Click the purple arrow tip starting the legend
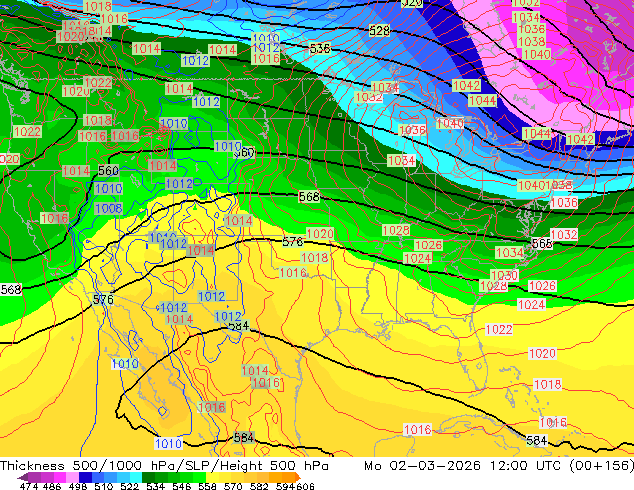This screenshot has height=490, width=634. [x=22, y=477]
